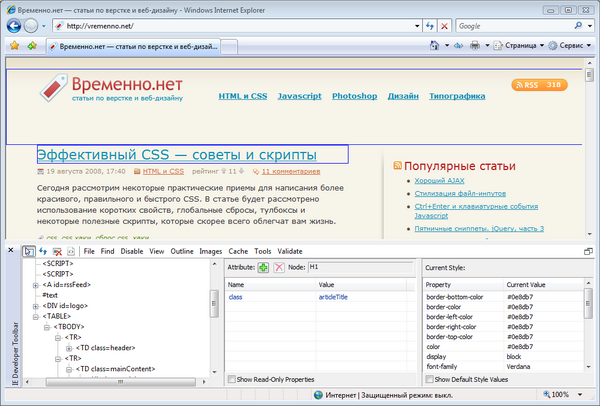Image resolution: width=600 pixels, height=406 pixels.
Task: Refresh the page from address bar
Action: point(430,26)
